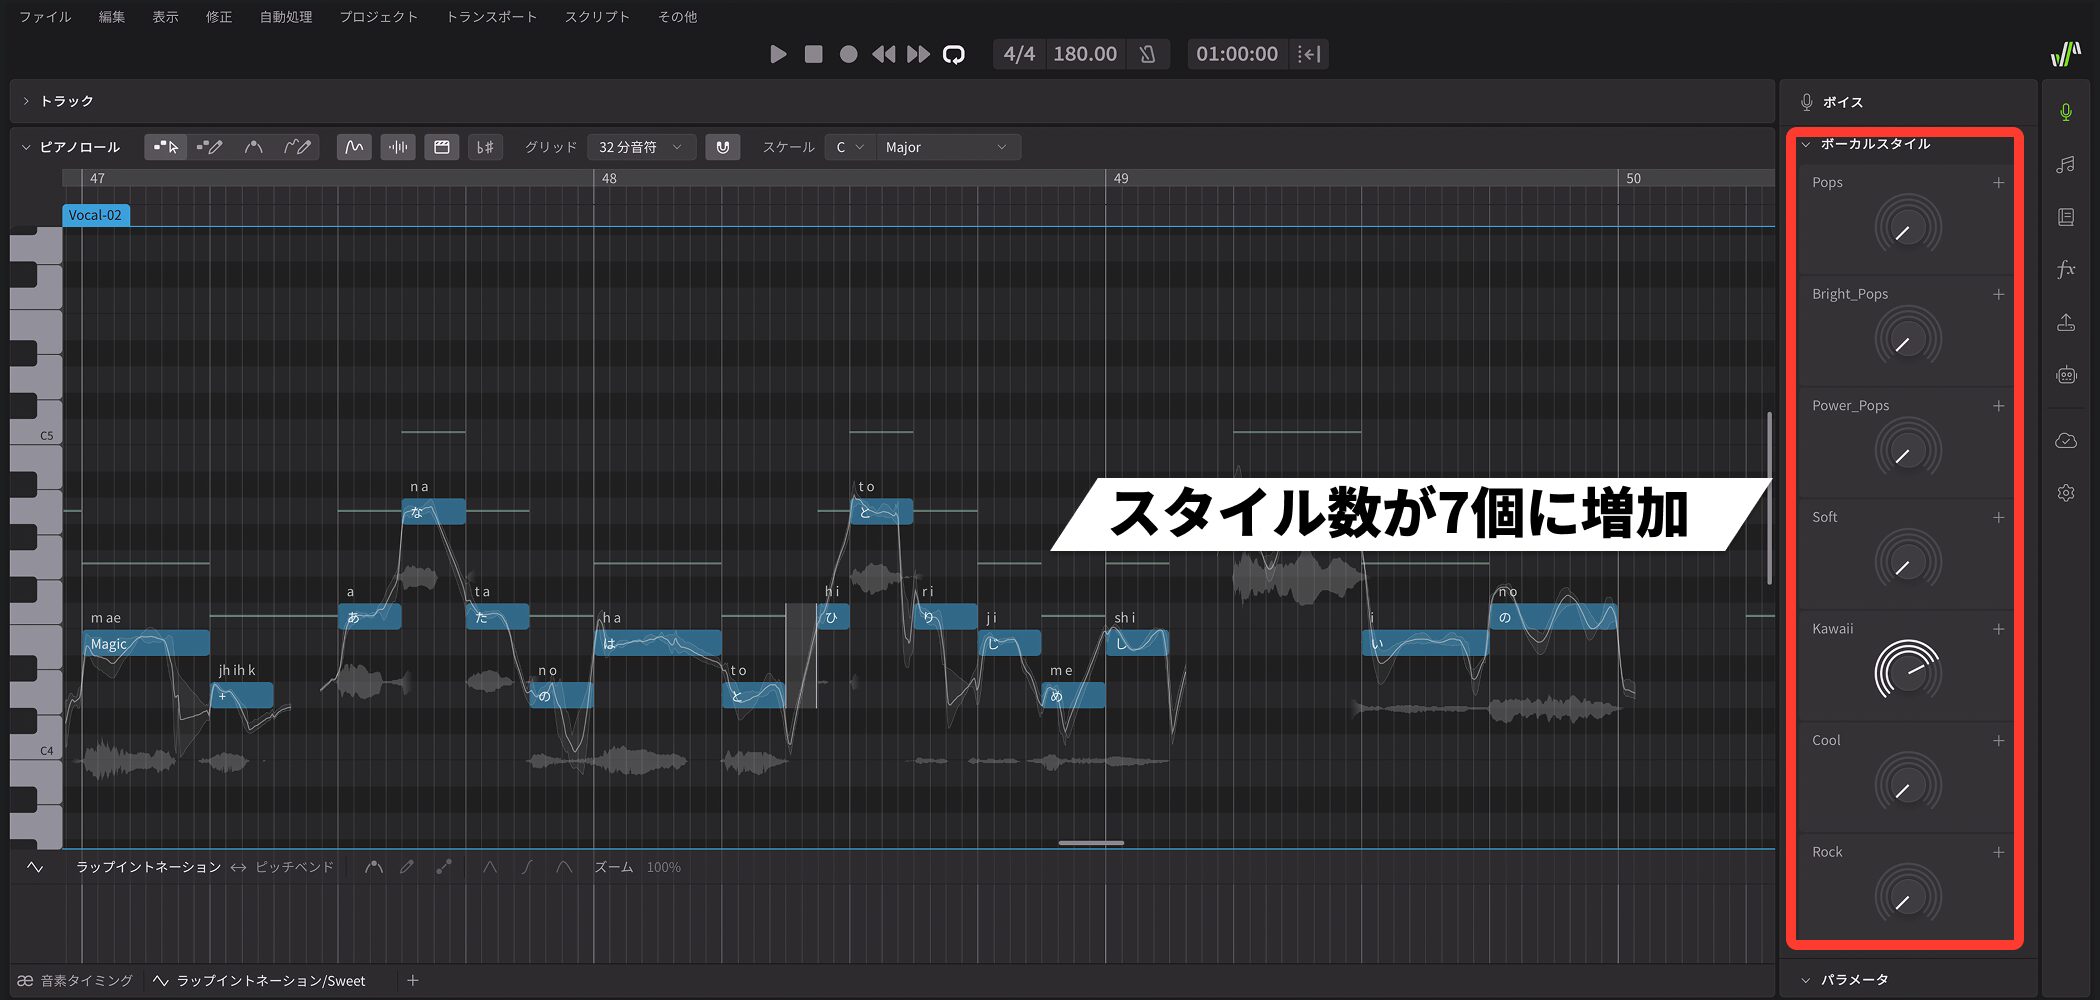Click the 180.00 tempo field
2100x1000 pixels.
[1084, 54]
